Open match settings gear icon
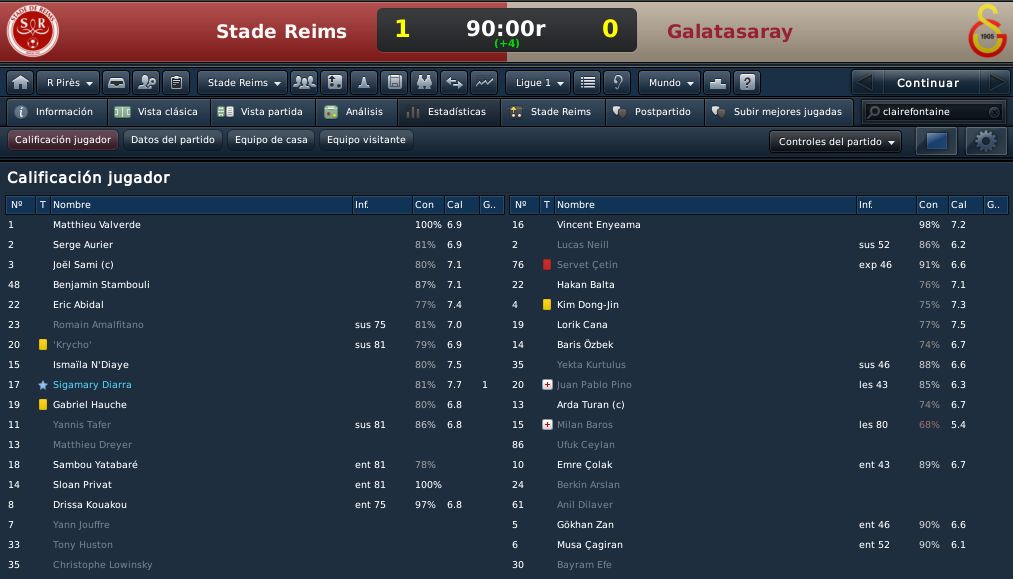Viewport: 1013px width, 579px height. (985, 141)
